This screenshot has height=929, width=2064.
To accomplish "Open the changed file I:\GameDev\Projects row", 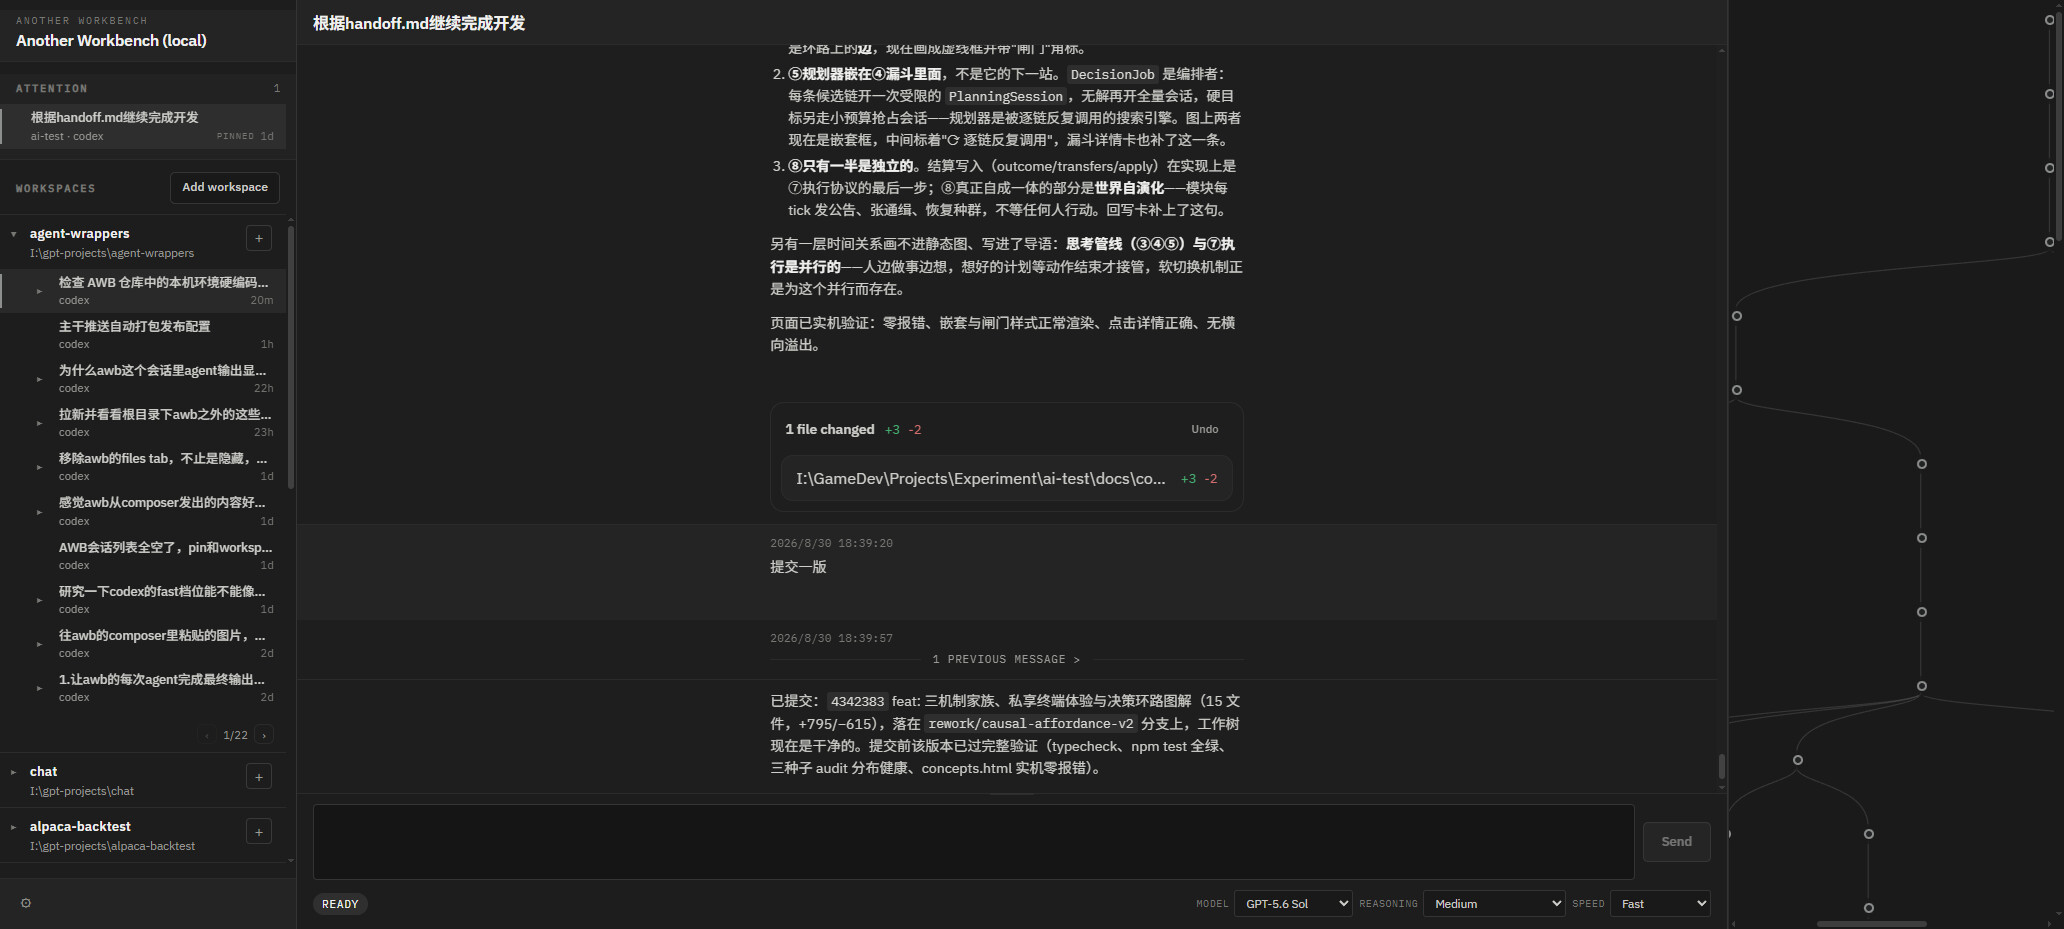I will [1006, 478].
